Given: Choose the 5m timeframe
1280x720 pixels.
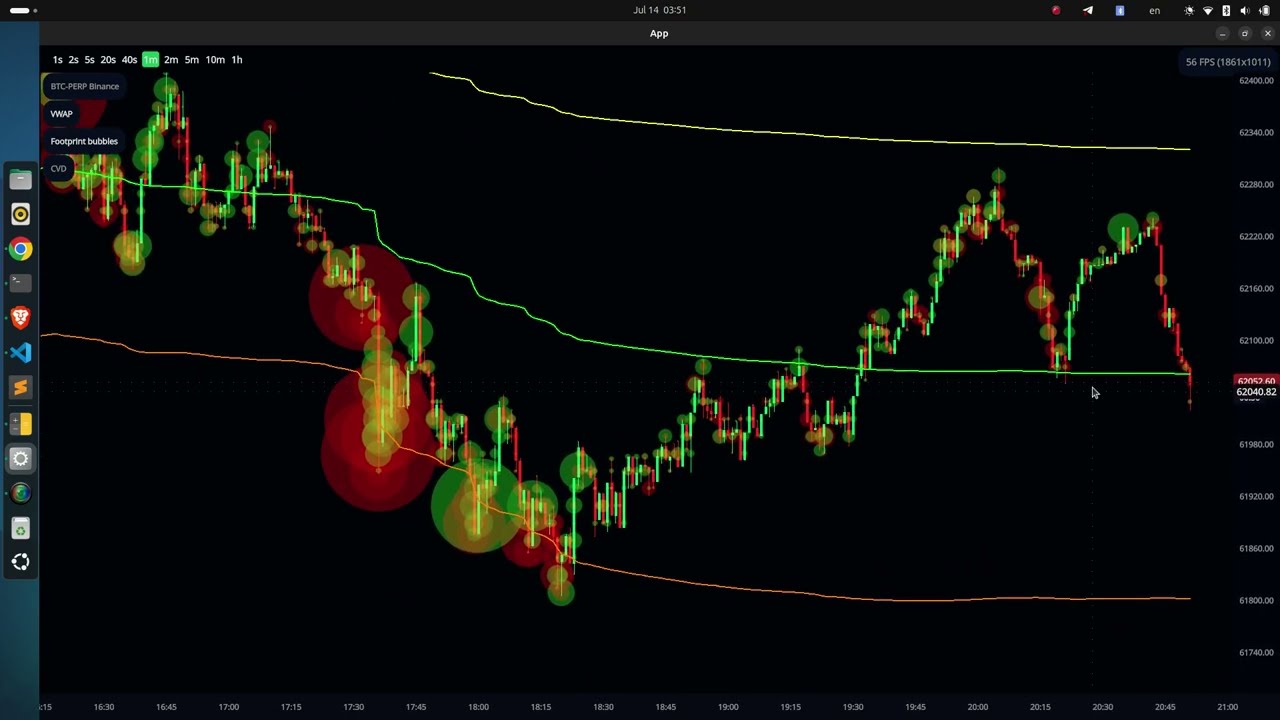Looking at the screenshot, I should 192,60.
